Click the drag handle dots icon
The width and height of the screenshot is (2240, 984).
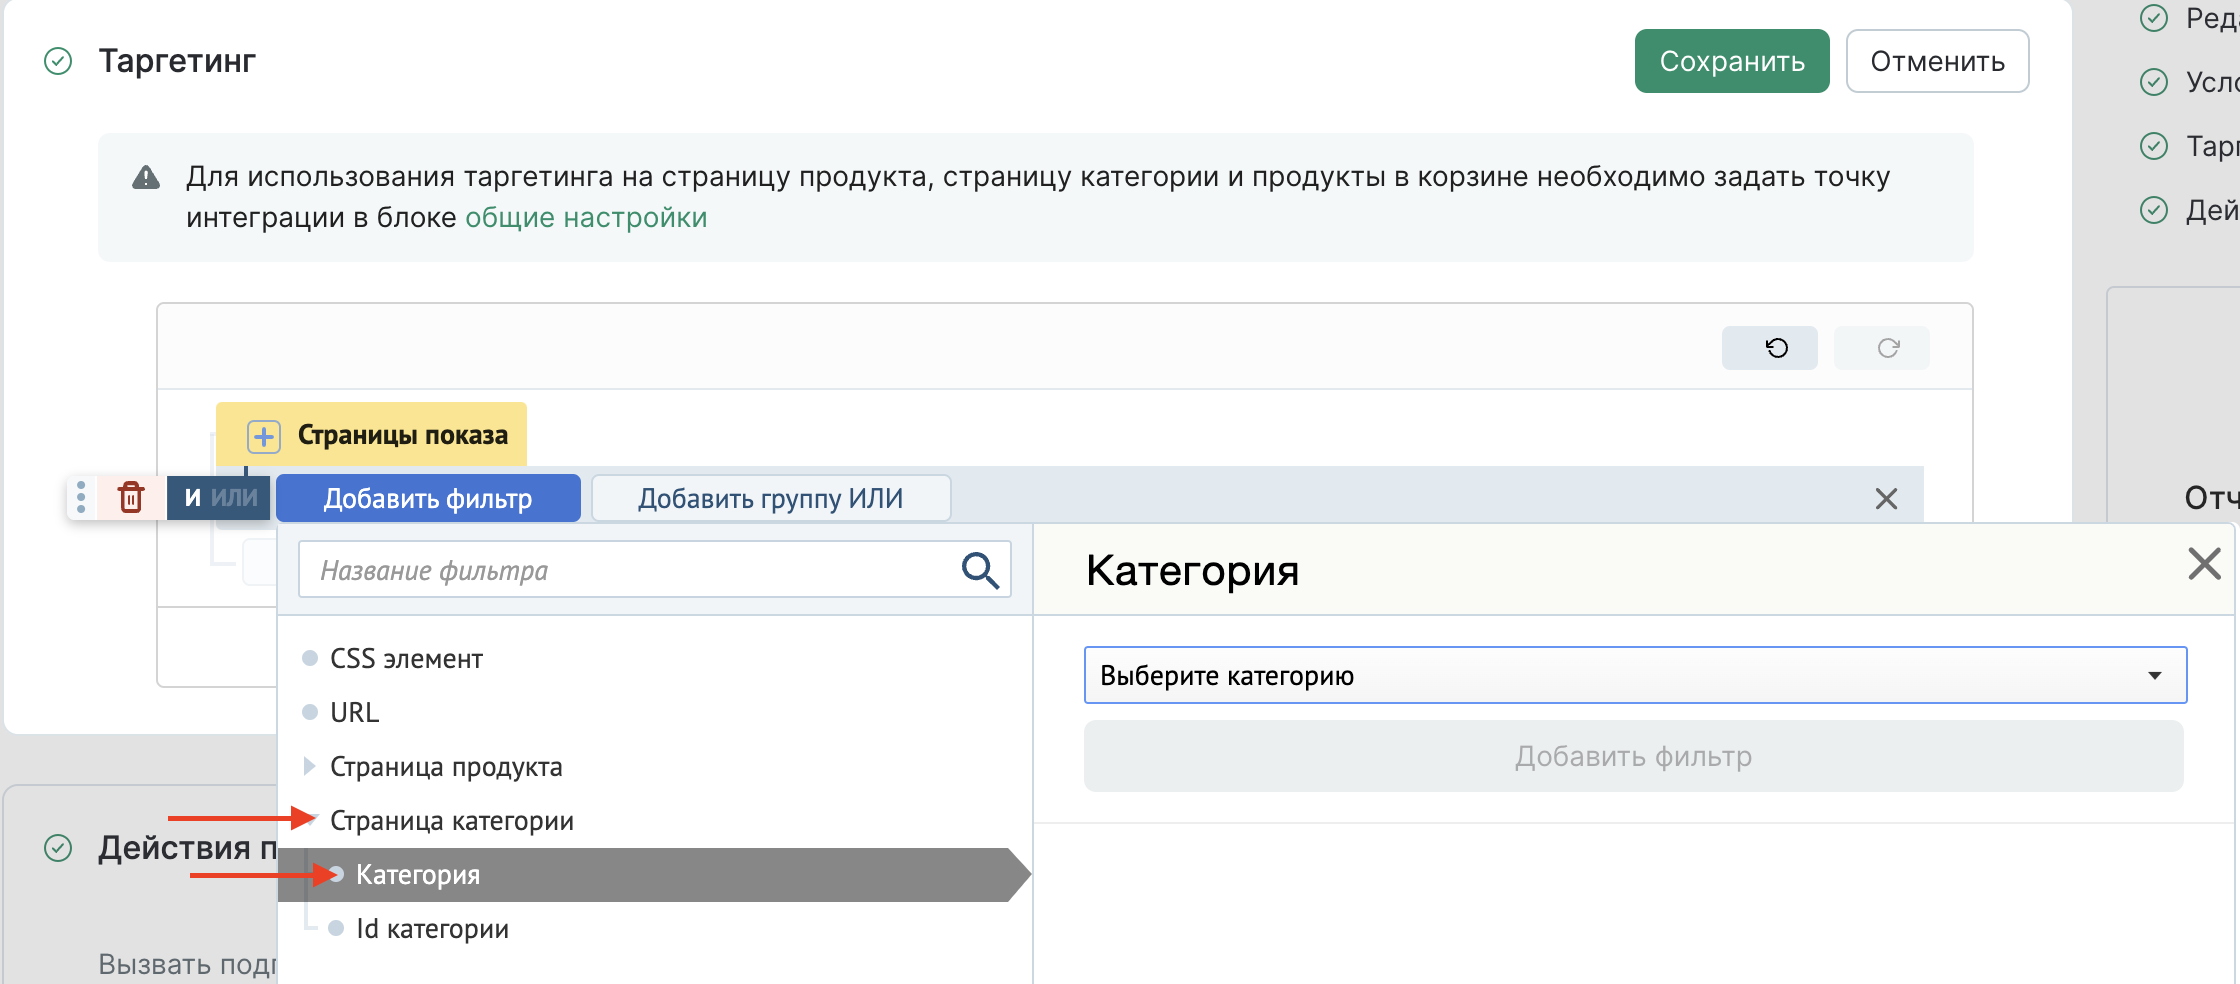[81, 497]
